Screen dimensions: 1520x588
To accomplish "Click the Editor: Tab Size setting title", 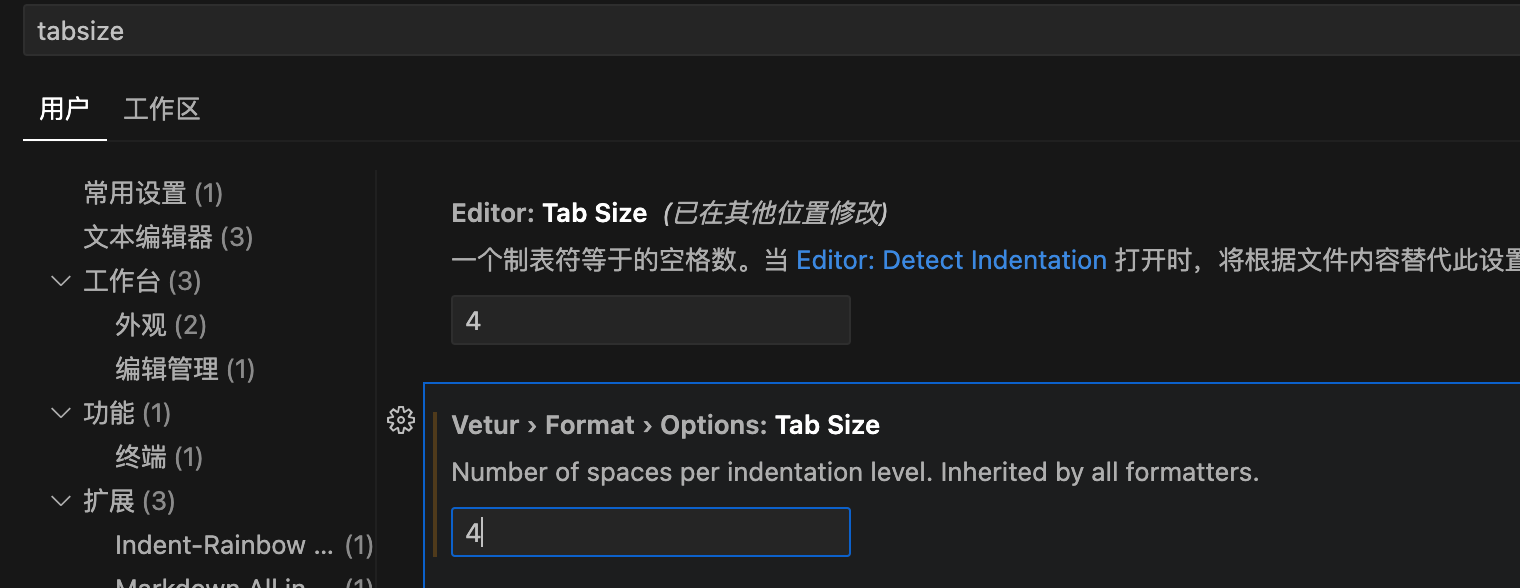I will point(549,213).
